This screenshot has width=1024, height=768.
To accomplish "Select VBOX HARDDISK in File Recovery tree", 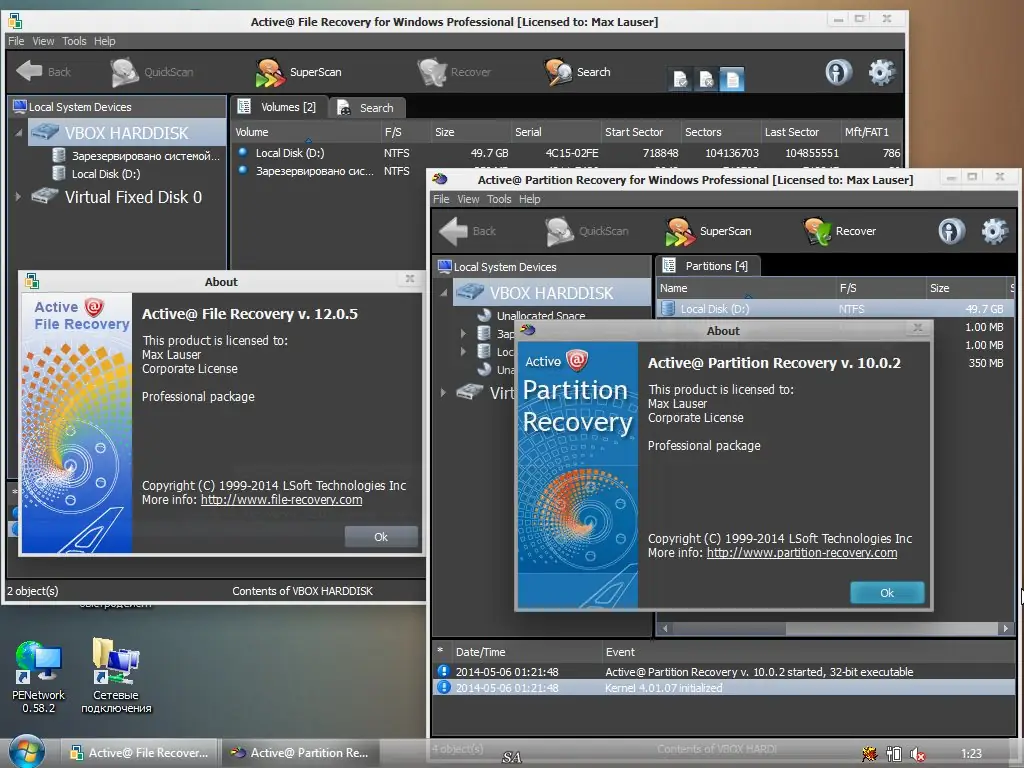I will [127, 133].
